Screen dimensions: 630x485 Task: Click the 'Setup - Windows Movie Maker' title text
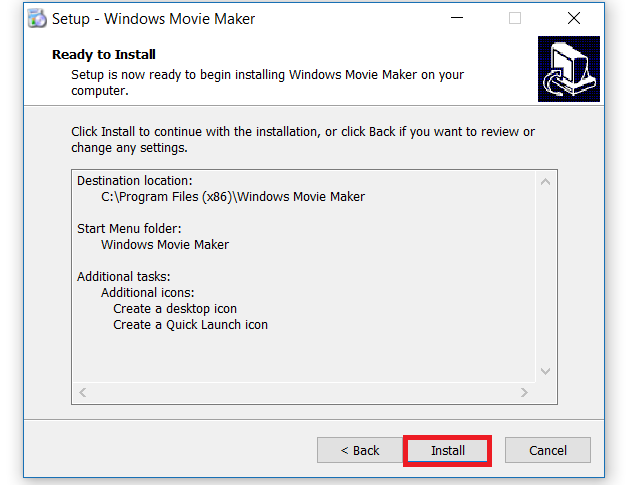(153, 18)
